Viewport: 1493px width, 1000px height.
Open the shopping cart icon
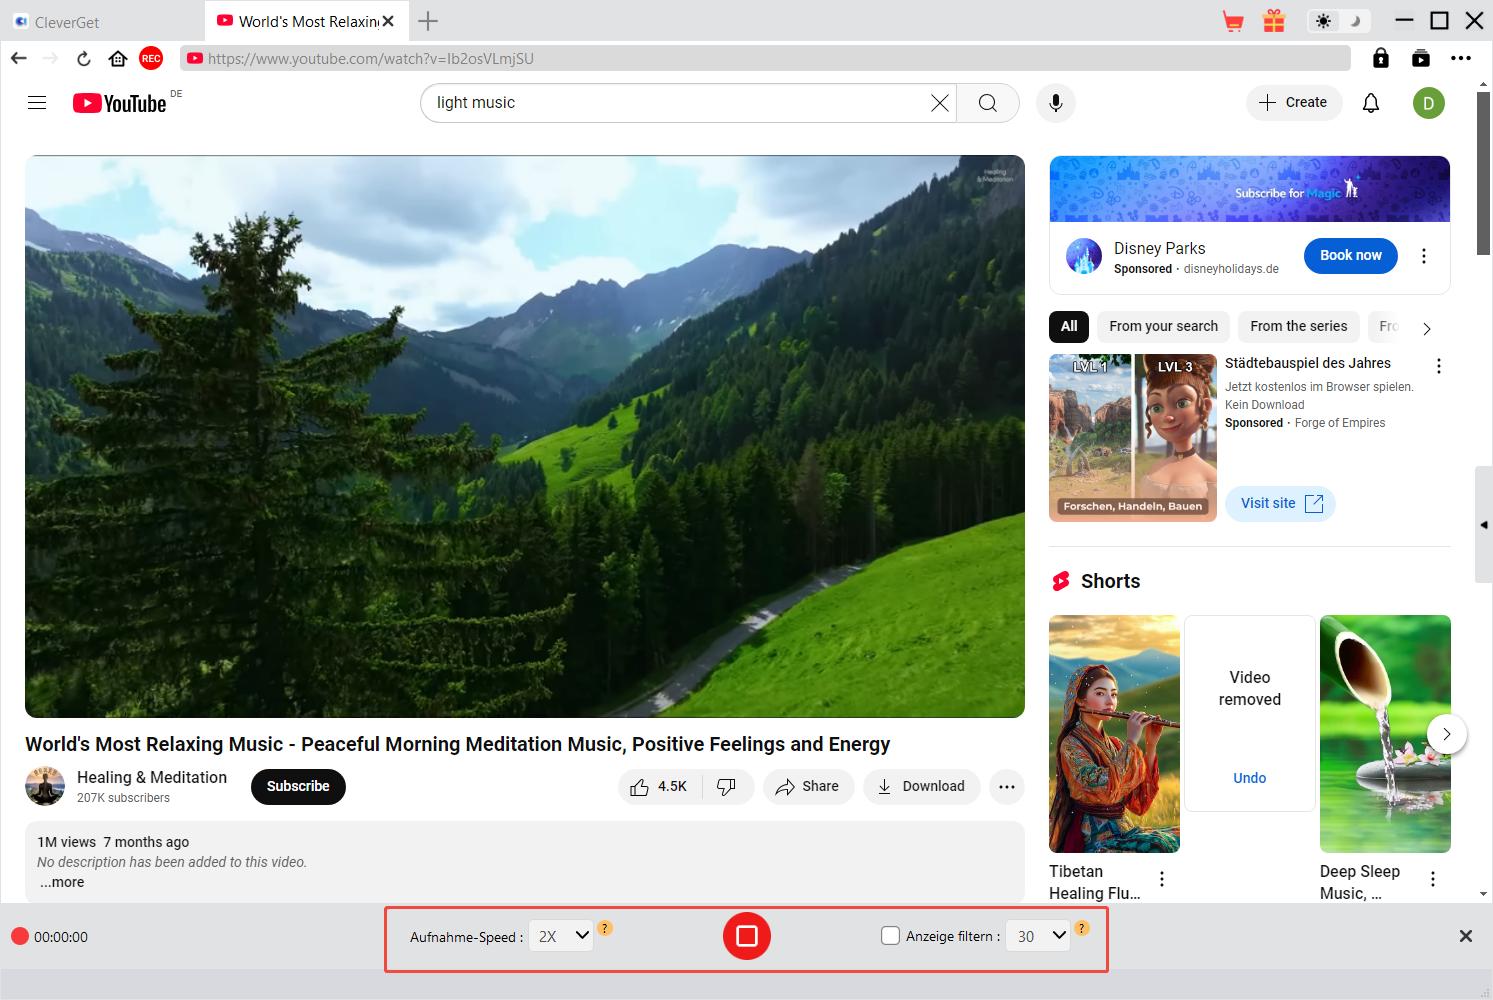(1233, 21)
